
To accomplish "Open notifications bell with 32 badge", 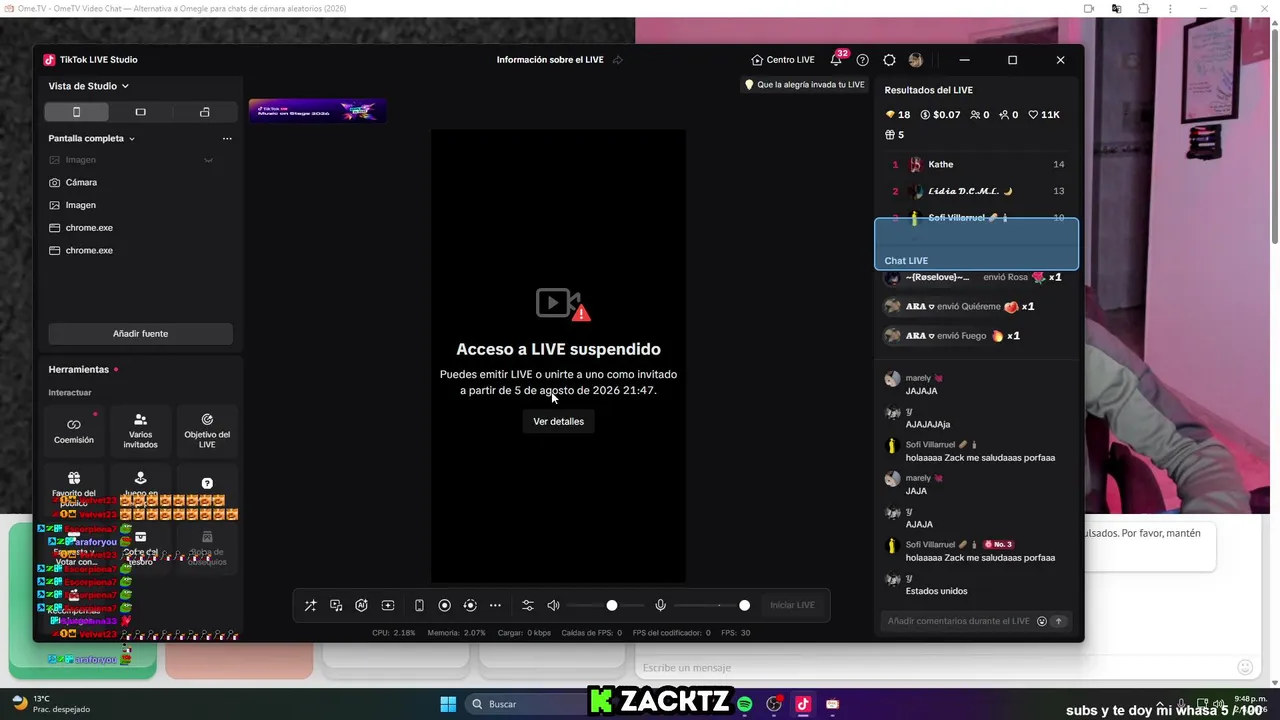I will tap(837, 59).
